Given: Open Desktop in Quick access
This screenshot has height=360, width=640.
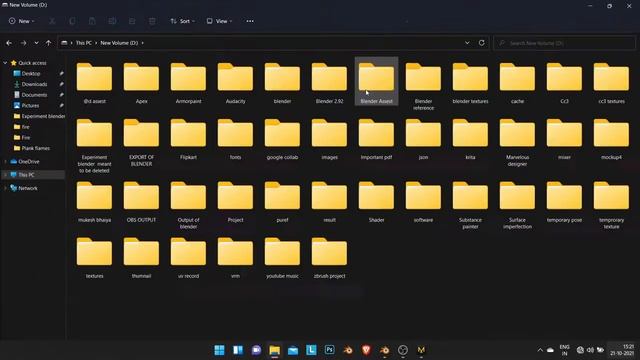Looking at the screenshot, I should [x=31, y=73].
